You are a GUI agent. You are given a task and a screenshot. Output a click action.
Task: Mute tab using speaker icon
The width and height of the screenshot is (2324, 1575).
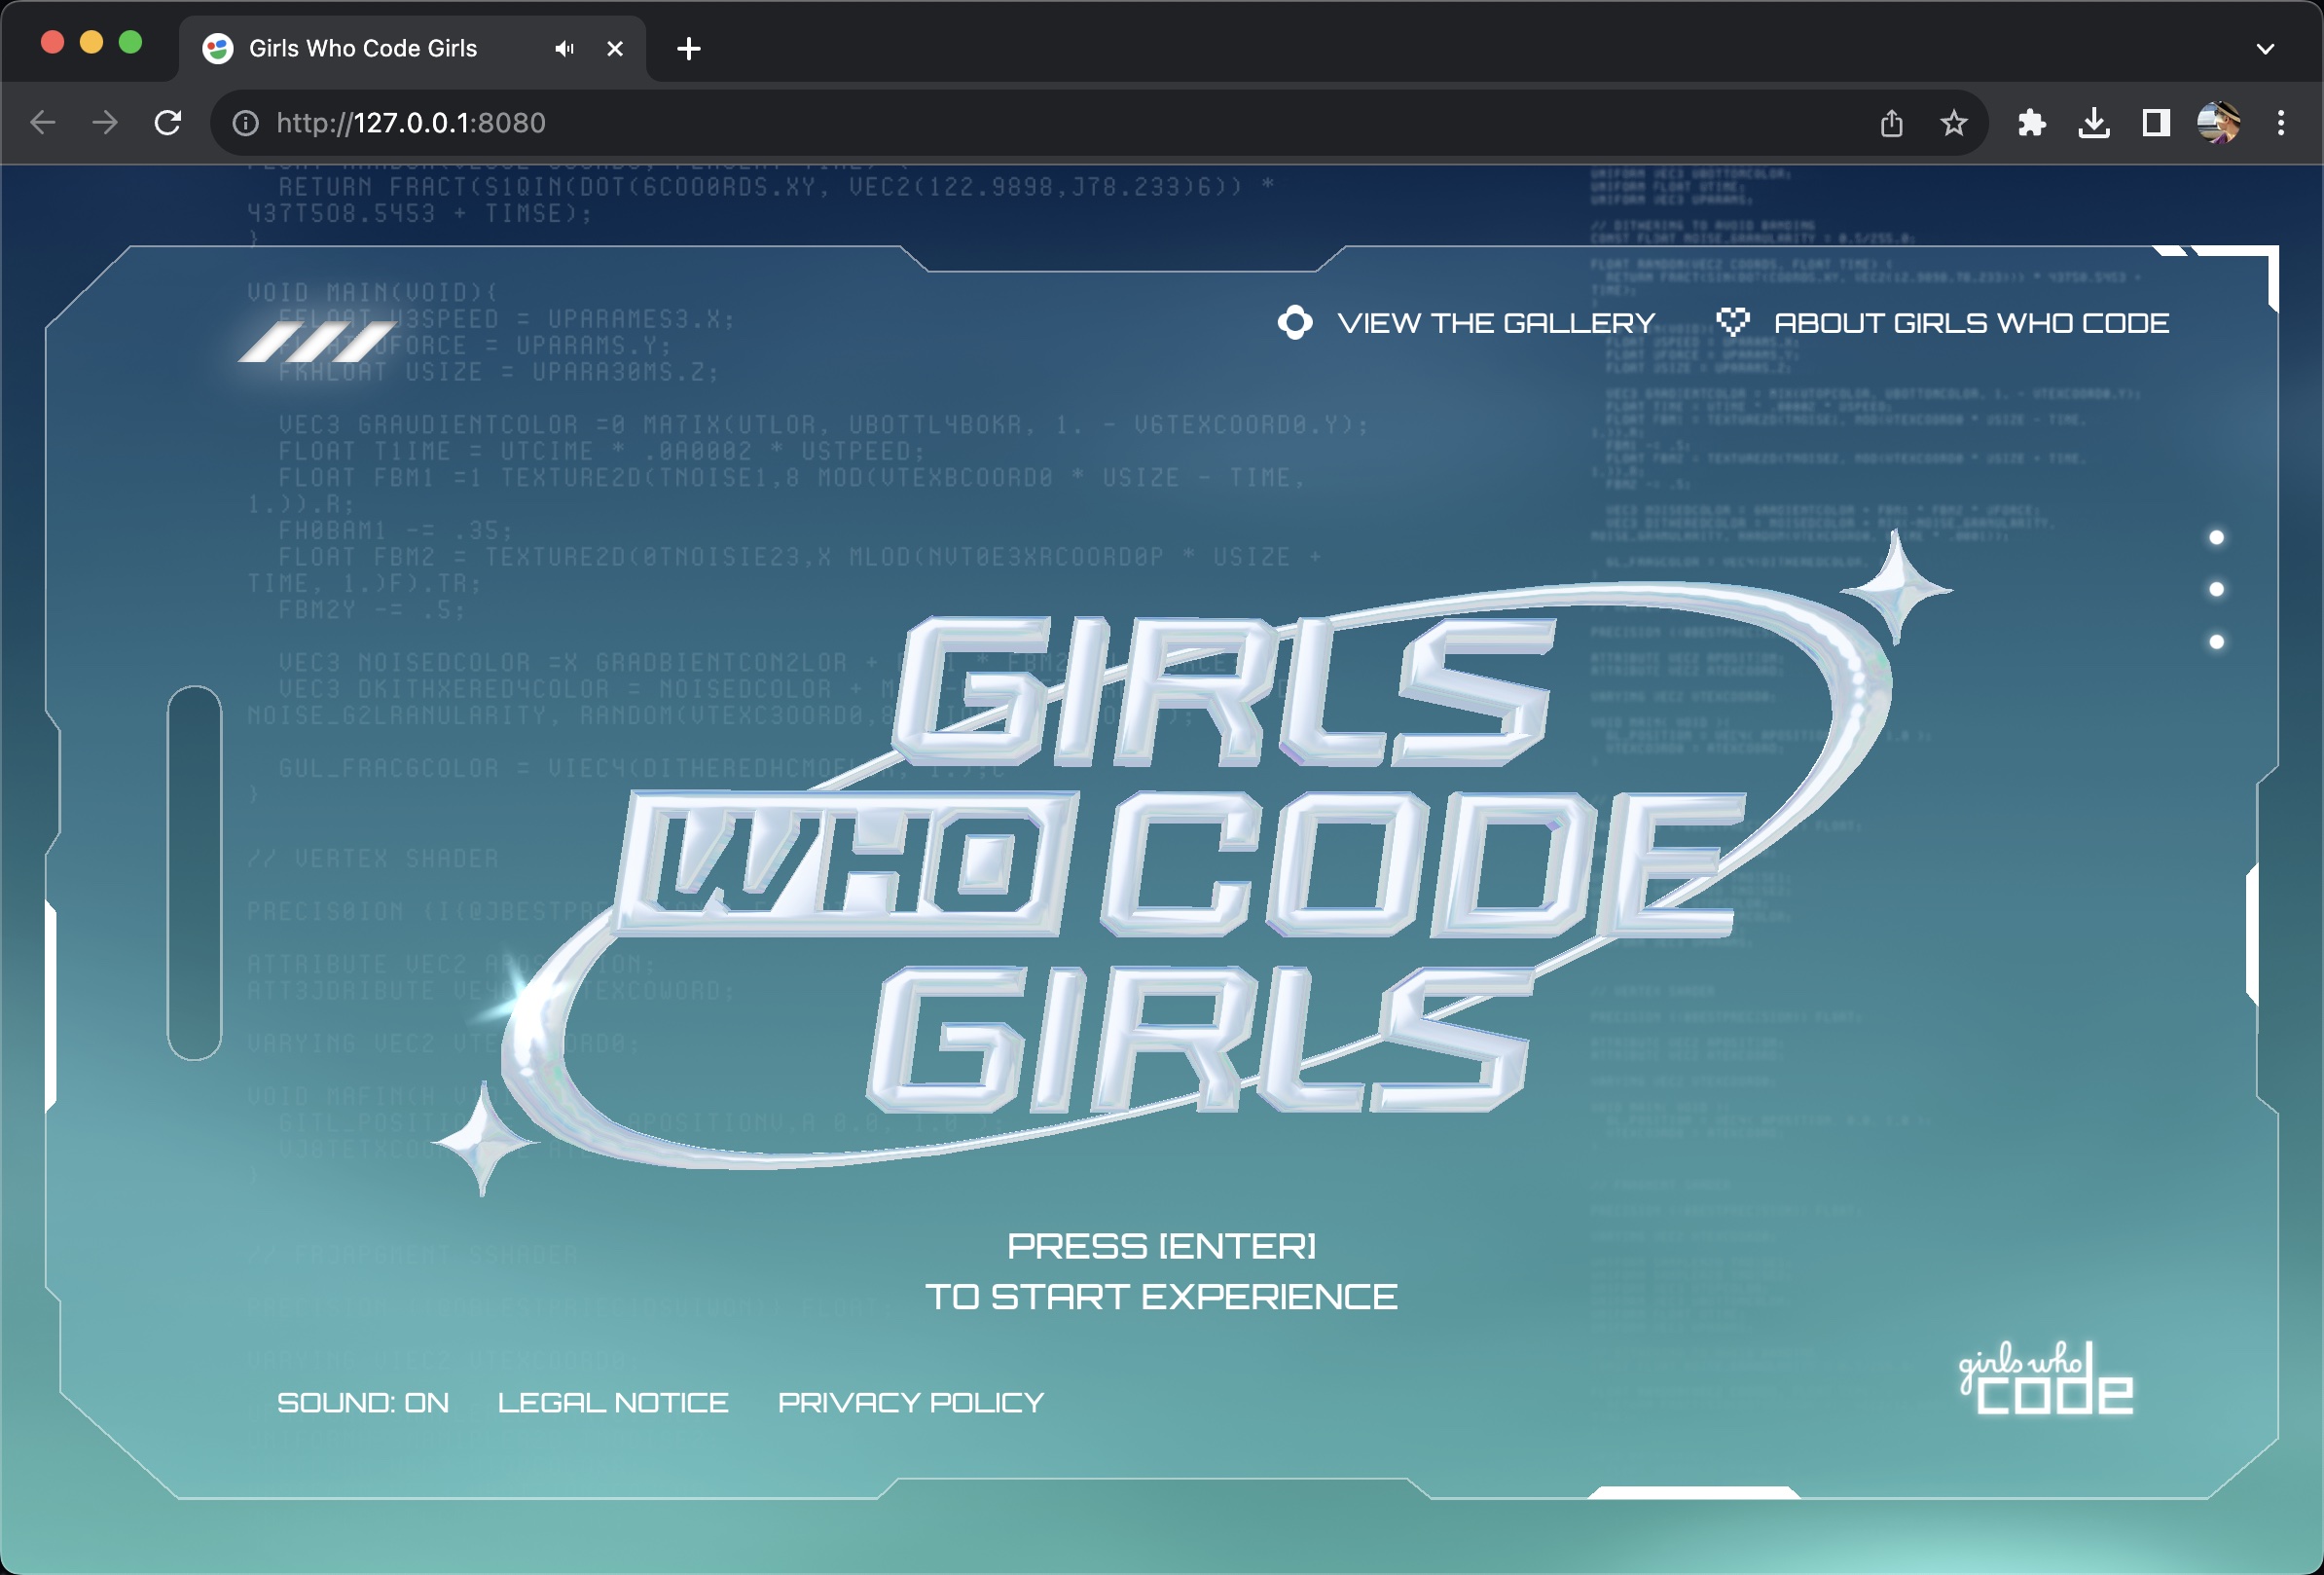pyautogui.click(x=565, y=48)
